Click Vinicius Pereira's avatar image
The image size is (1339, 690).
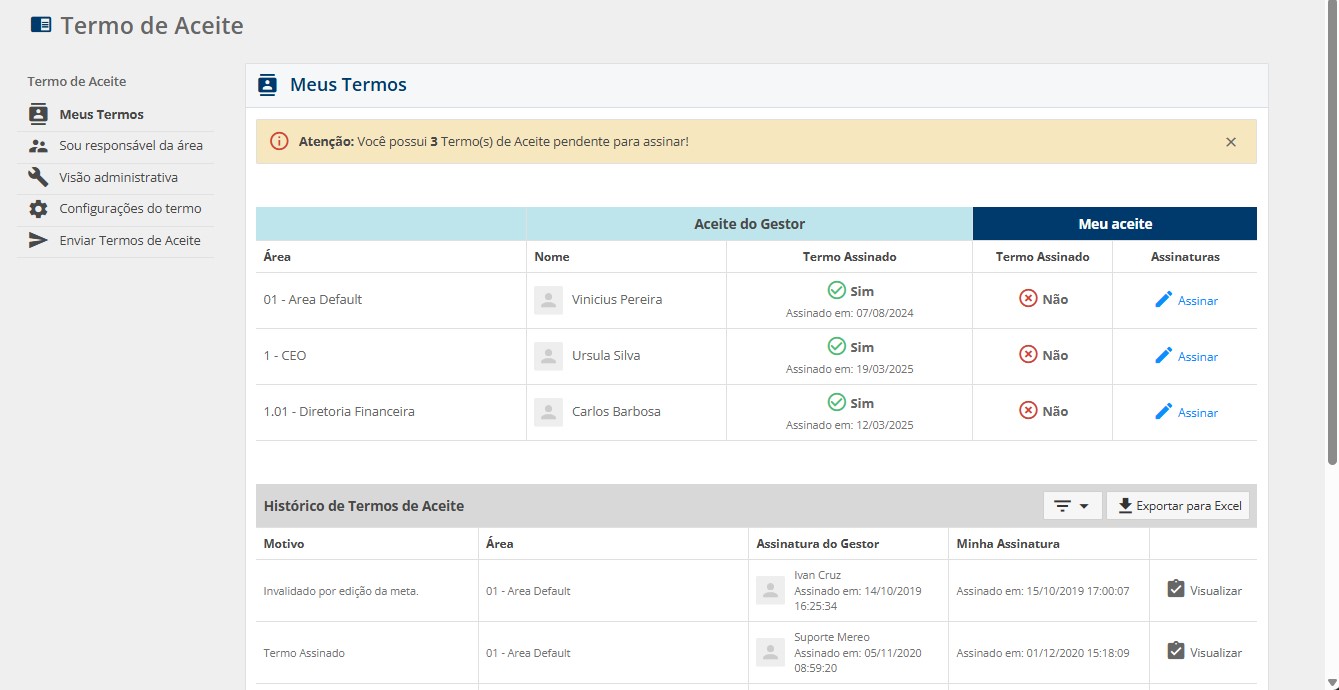548,300
